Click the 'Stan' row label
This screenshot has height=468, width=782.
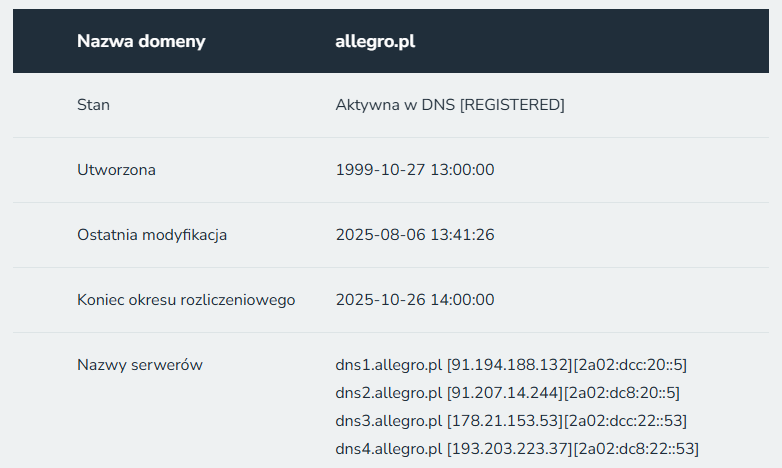93,105
